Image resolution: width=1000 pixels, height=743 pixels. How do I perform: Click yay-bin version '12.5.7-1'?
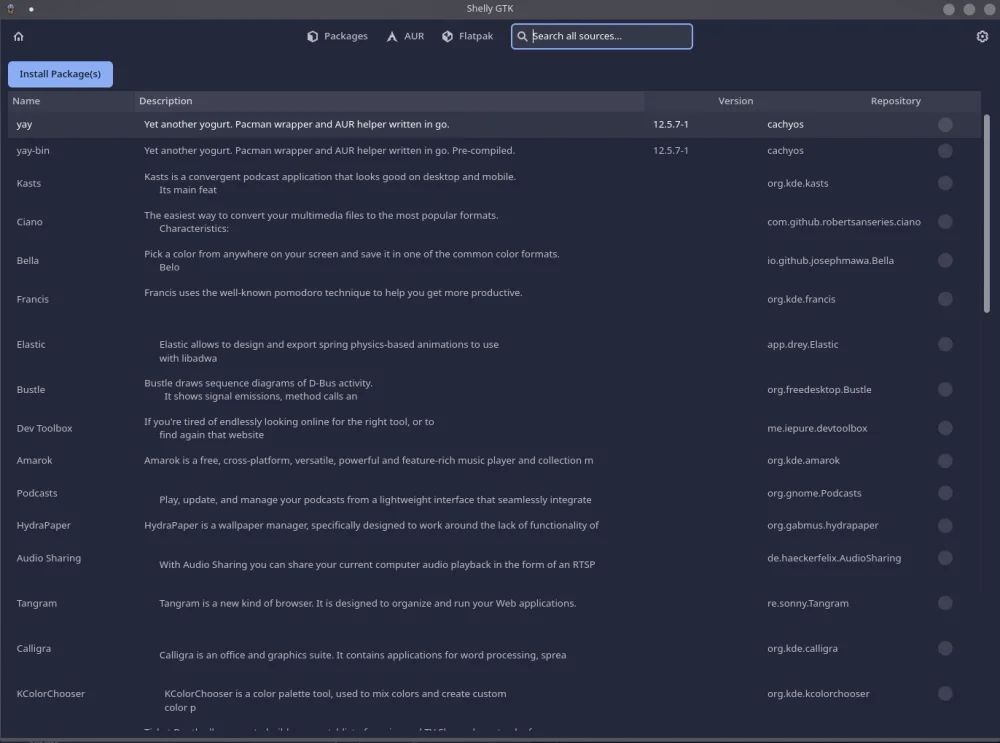coord(670,151)
